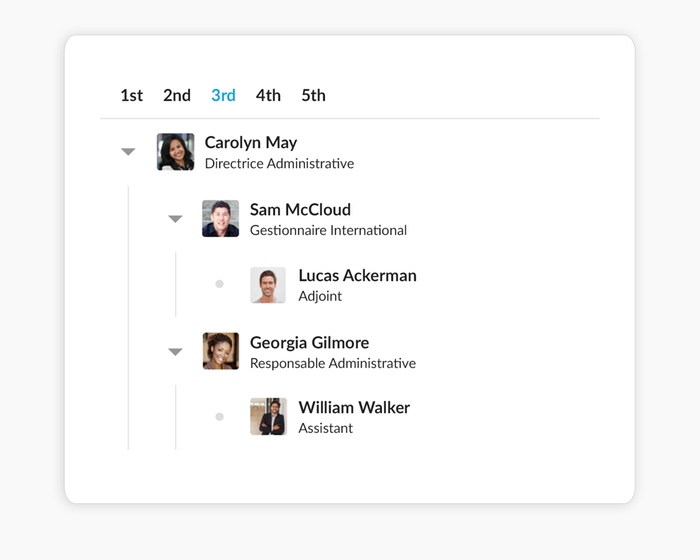The image size is (700, 560).
Task: Select the active 3rd tab
Action: [223, 96]
